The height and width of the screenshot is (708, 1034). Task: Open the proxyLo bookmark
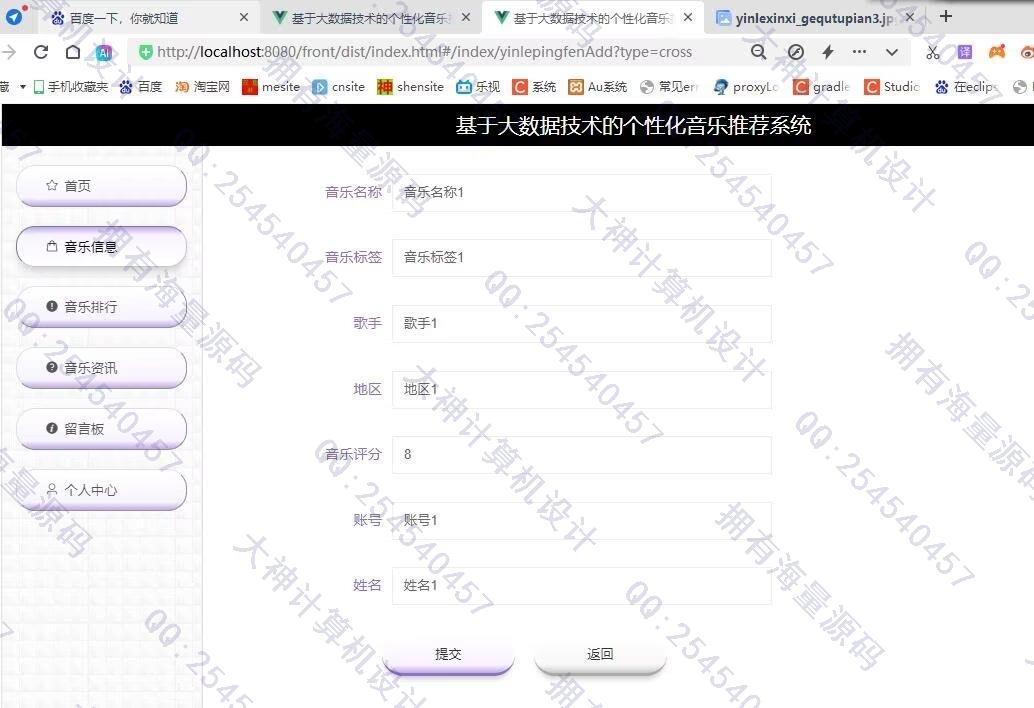[746, 86]
